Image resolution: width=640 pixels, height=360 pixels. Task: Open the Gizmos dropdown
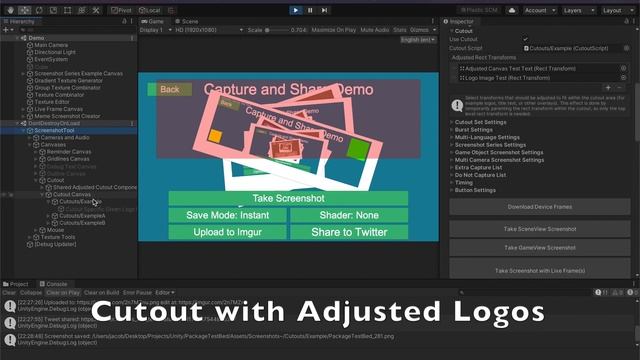pyautogui.click(x=423, y=30)
